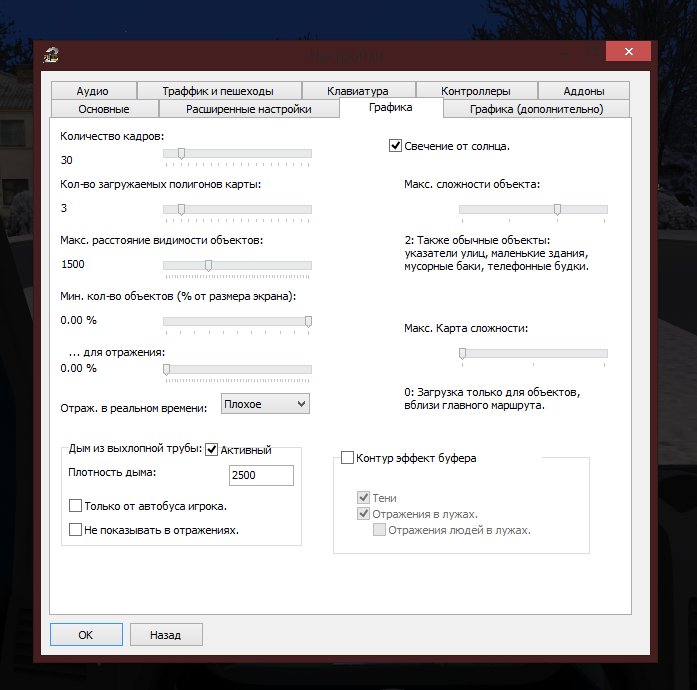Confirm settings with OK button
This screenshot has width=697, height=690.
click(86, 634)
